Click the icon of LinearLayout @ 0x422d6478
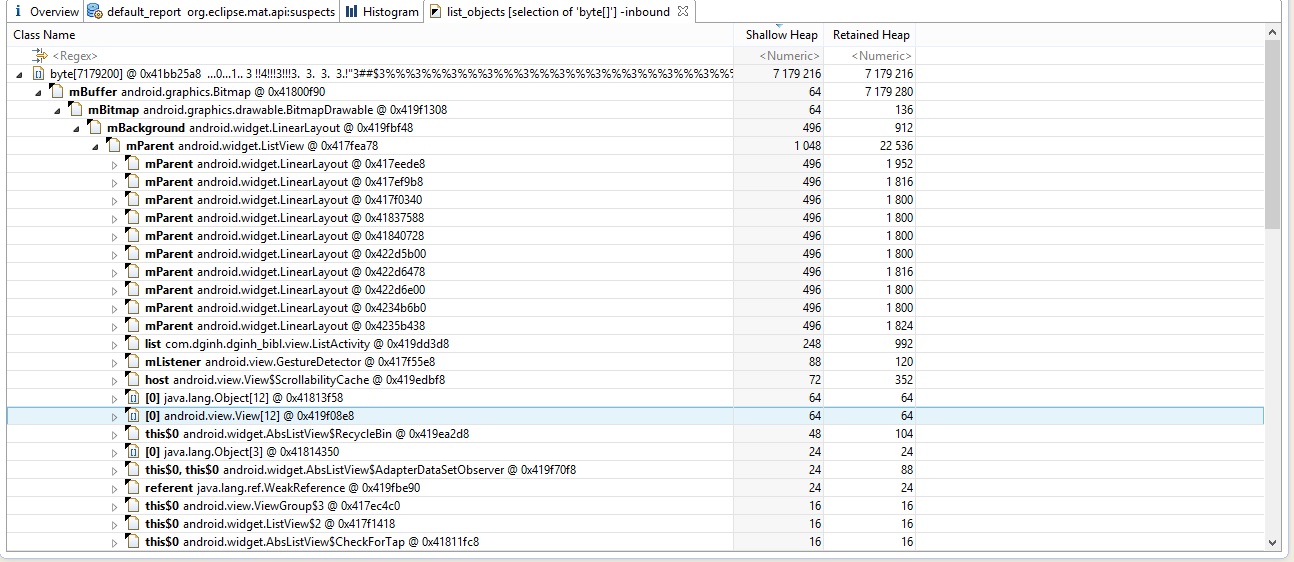The width and height of the screenshot is (1294, 562). pos(133,272)
